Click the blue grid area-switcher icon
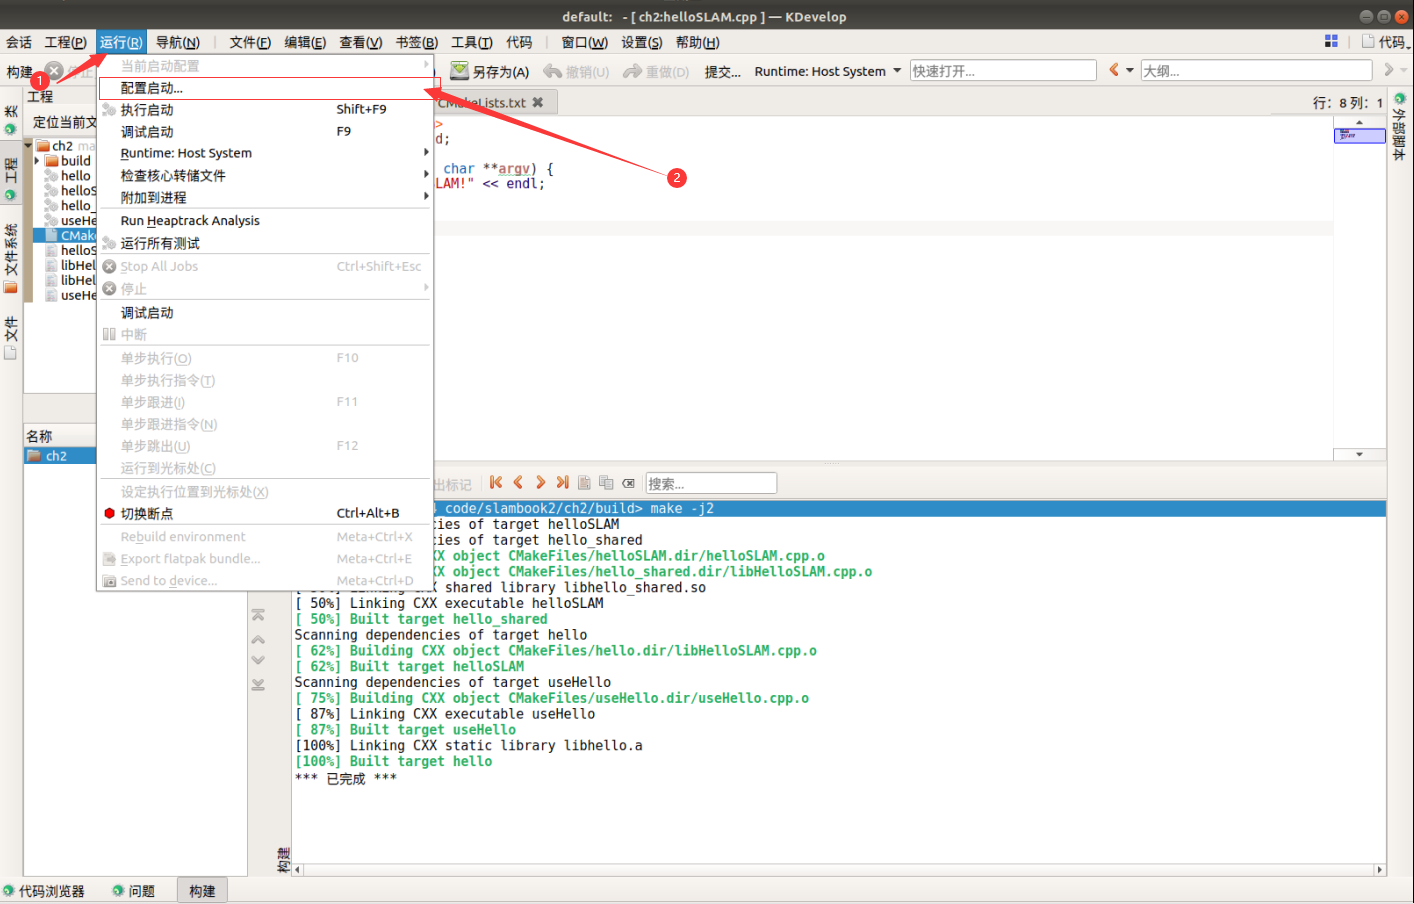The width and height of the screenshot is (1414, 904). 1331,41
